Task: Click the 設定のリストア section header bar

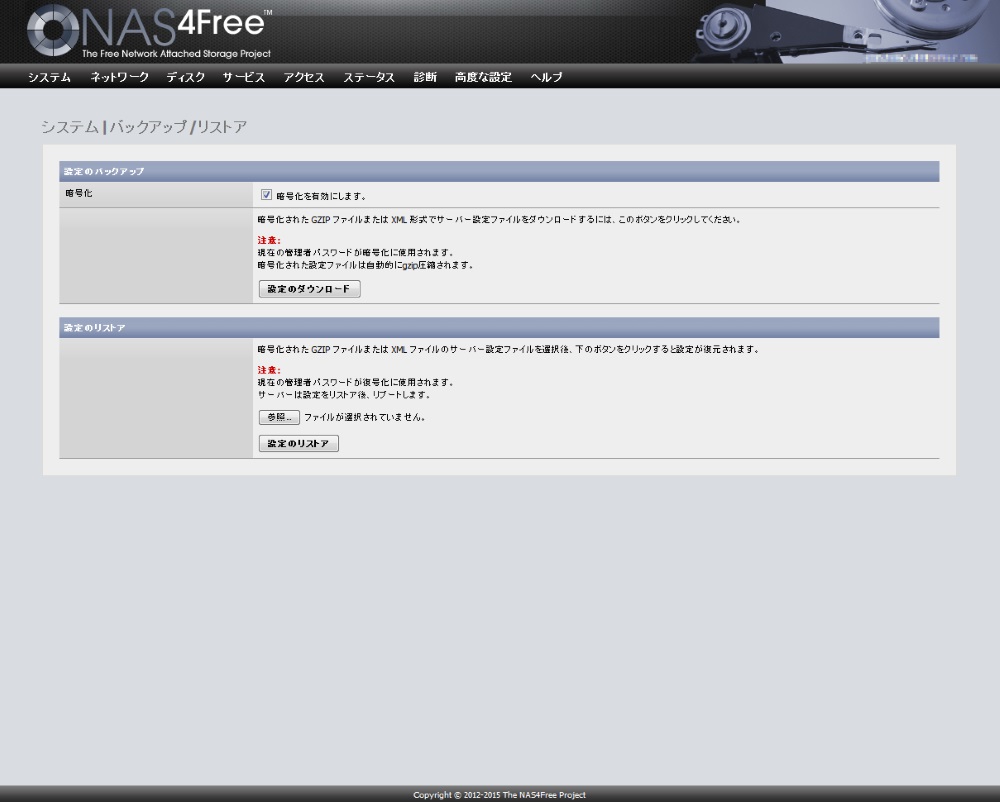Action: [499, 328]
